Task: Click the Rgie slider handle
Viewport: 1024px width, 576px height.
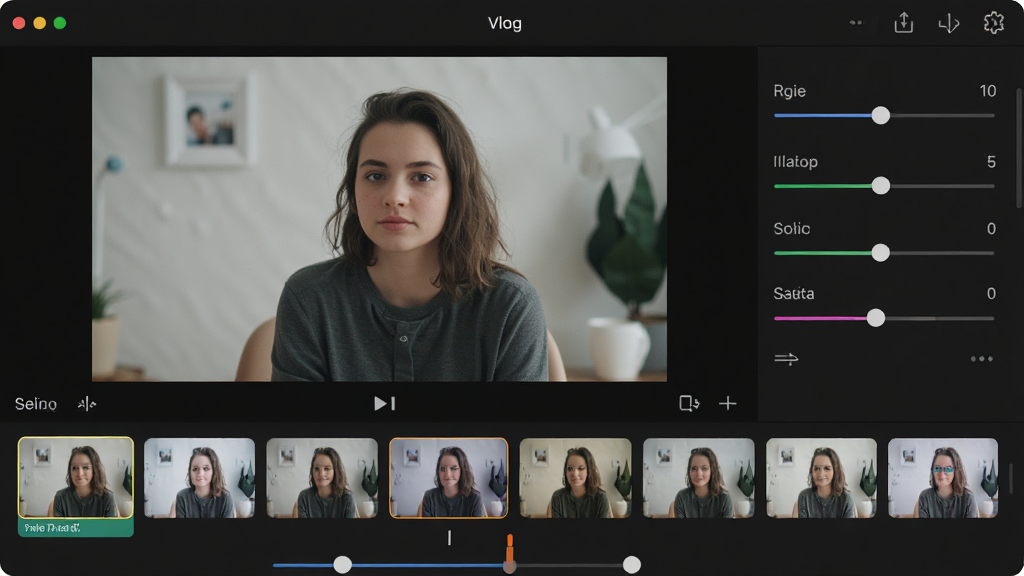Action: pyautogui.click(x=880, y=116)
